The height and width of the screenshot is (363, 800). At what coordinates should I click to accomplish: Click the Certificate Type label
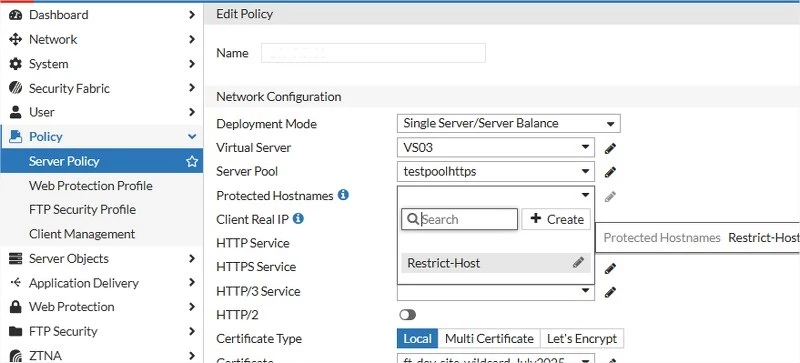(259, 338)
